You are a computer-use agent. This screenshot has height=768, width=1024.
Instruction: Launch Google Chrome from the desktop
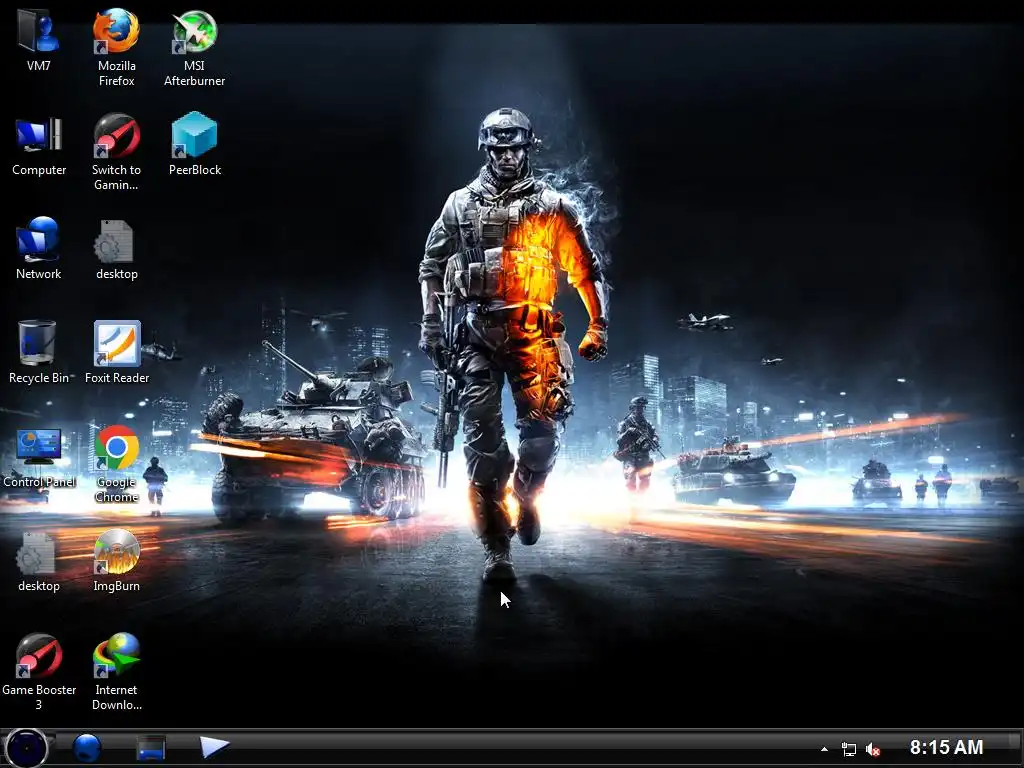[116, 464]
